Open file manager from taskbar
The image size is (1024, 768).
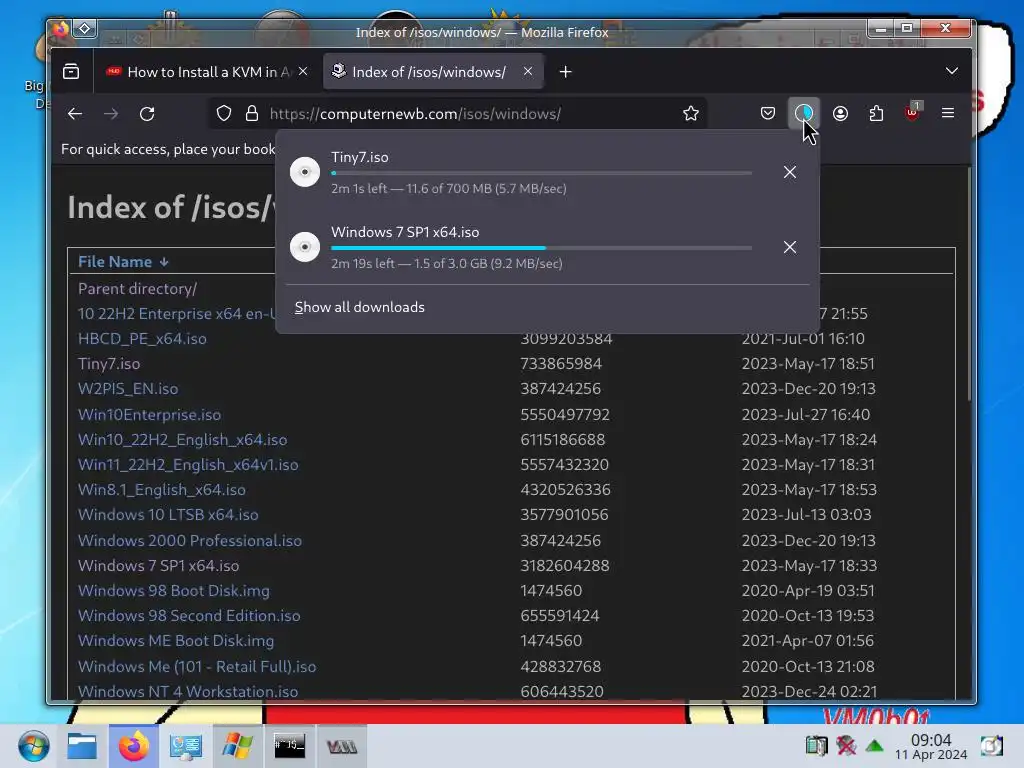[82, 746]
